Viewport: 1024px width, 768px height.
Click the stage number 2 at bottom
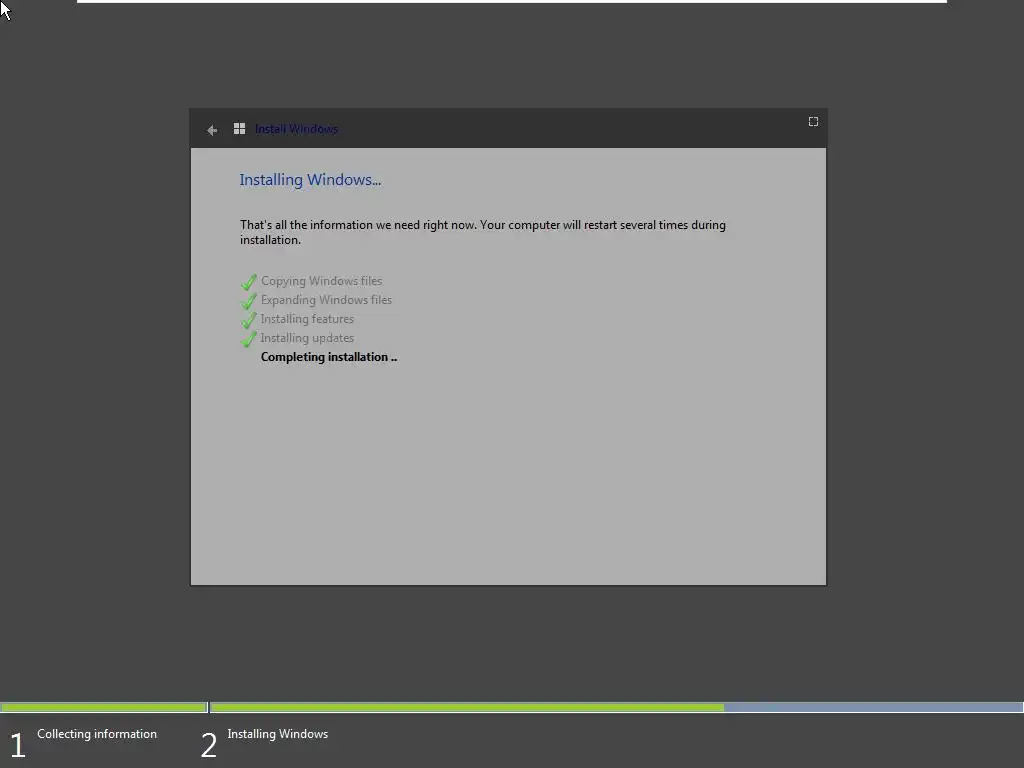tap(208, 745)
